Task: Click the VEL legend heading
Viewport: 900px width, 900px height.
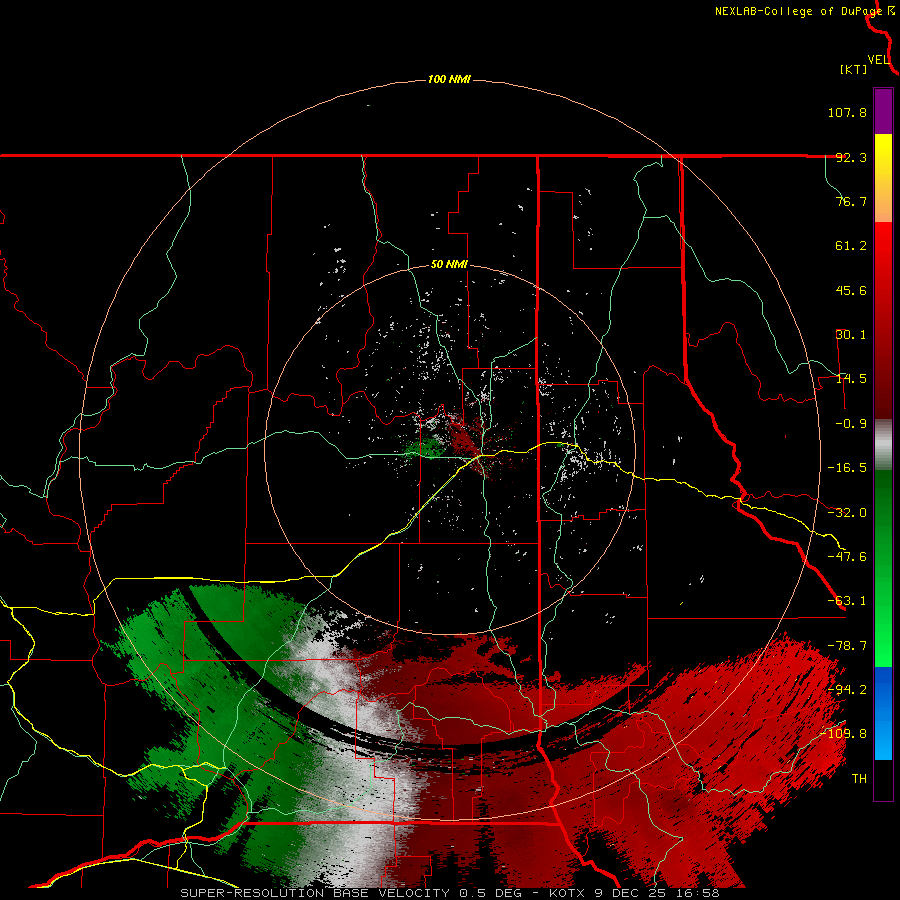Action: coord(879,60)
